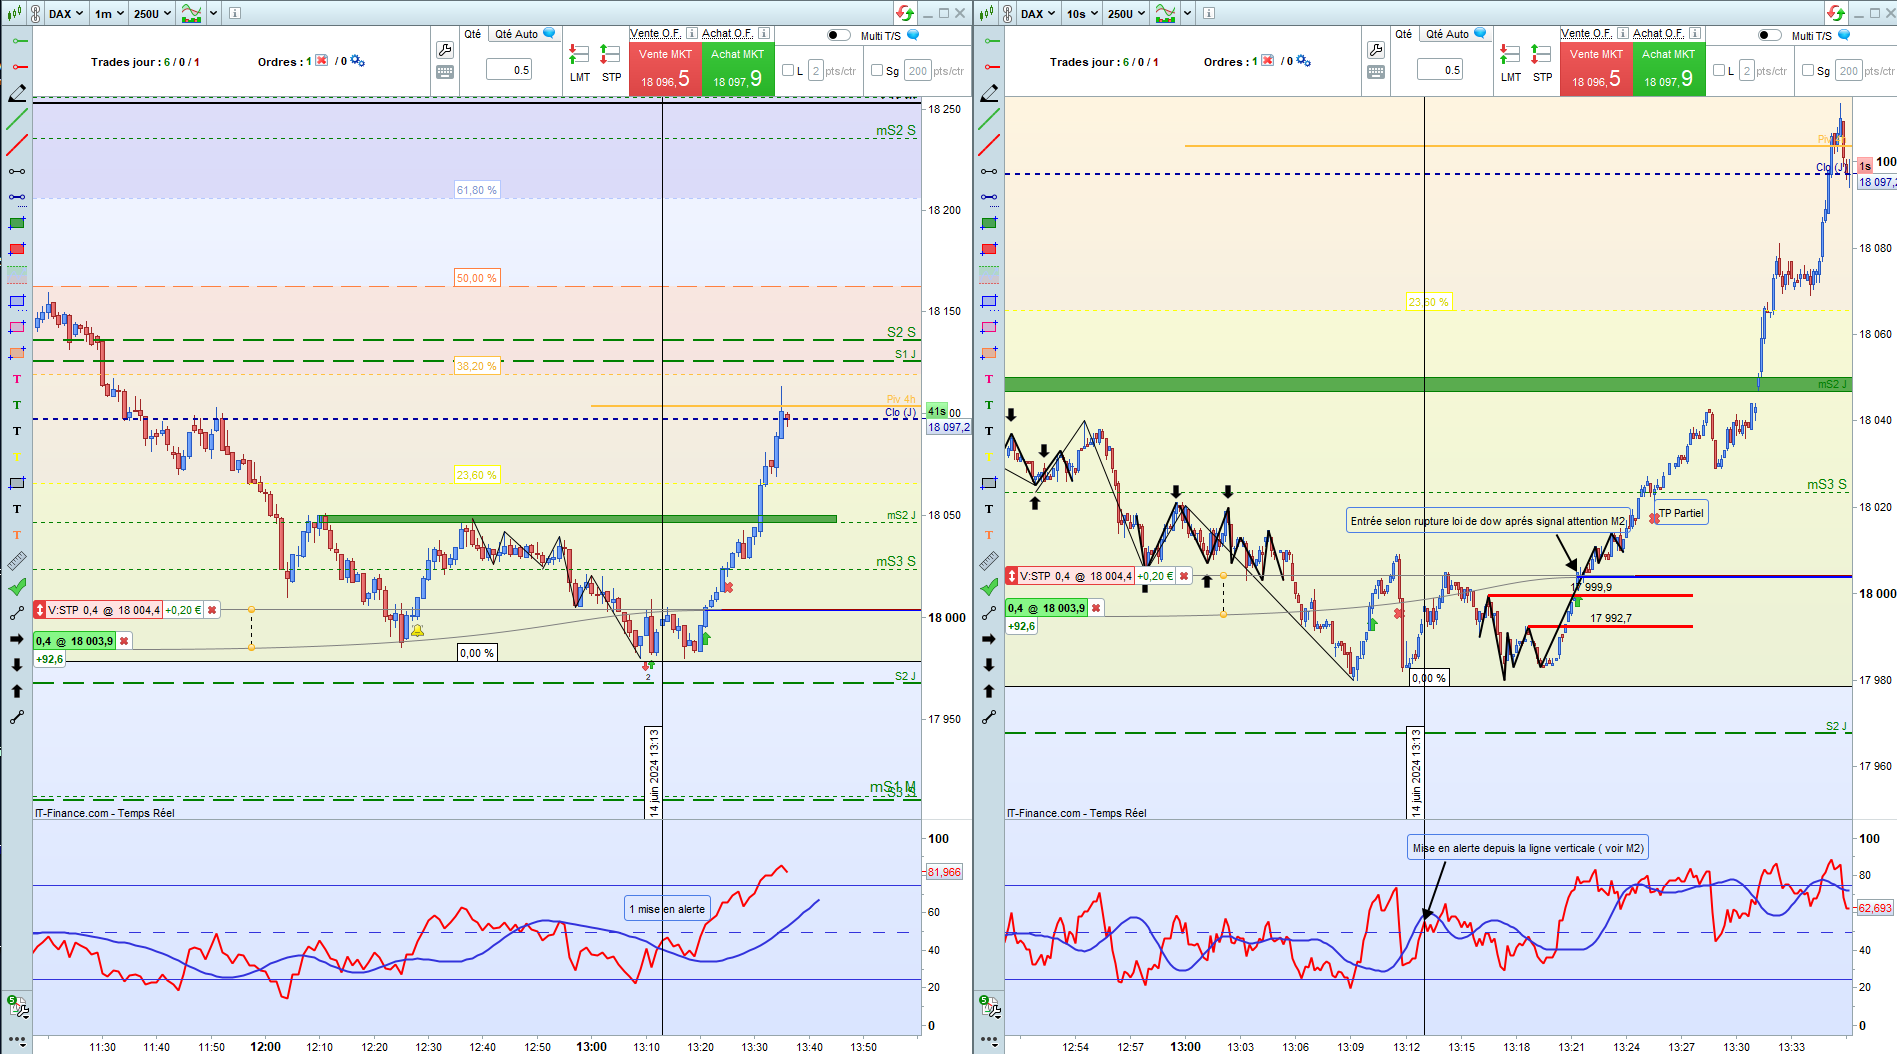Click the link-charts chain icon in the right chart

pos(1008,13)
